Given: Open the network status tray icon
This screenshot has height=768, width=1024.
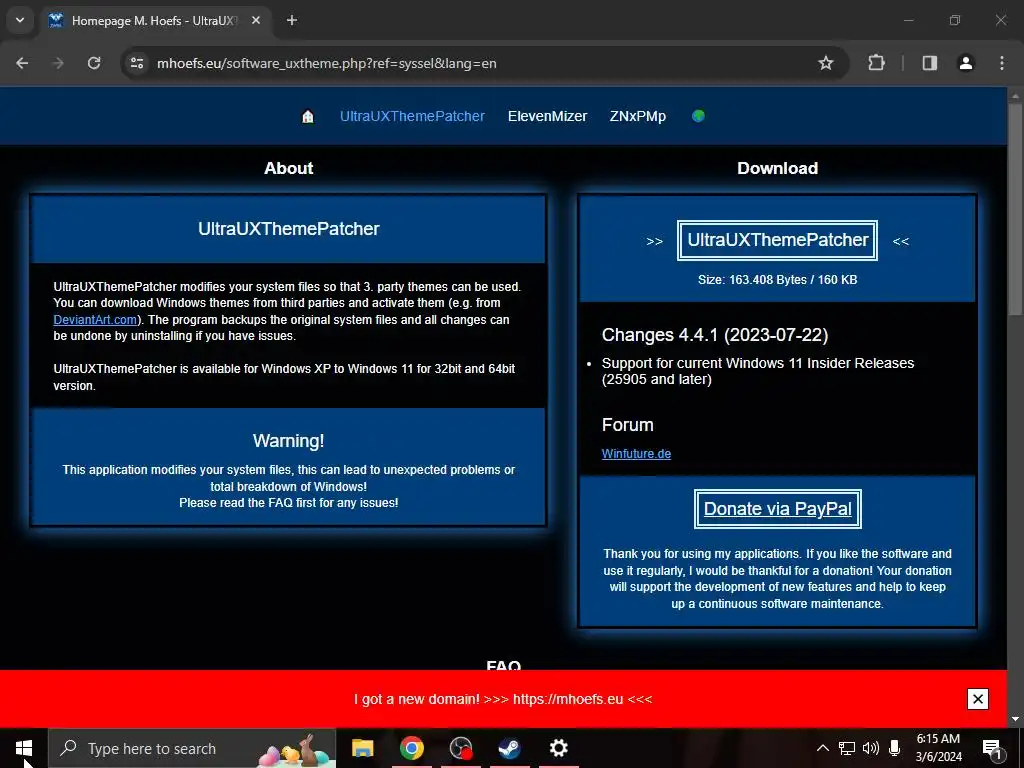Looking at the screenshot, I should pyautogui.click(x=847, y=748).
